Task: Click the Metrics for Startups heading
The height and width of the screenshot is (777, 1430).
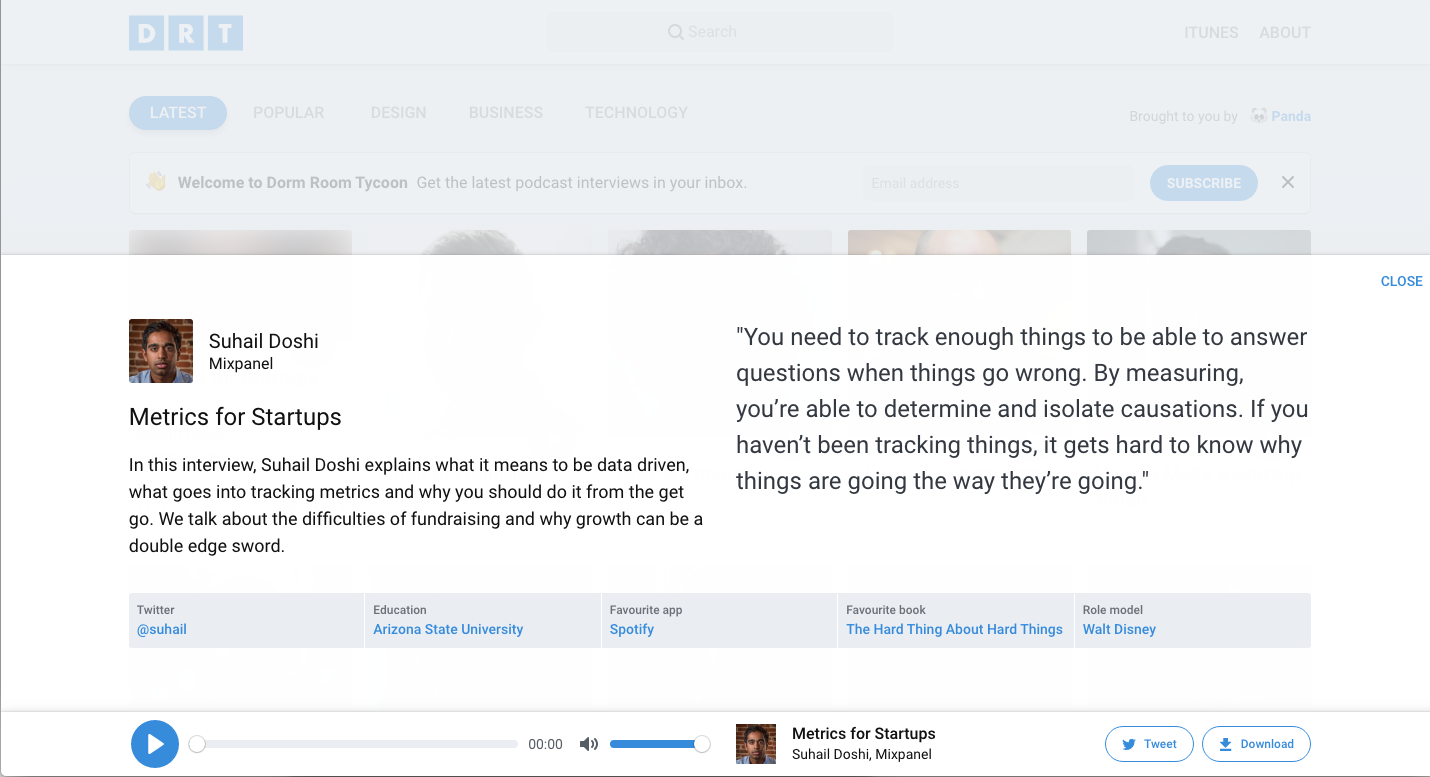Action: (235, 417)
